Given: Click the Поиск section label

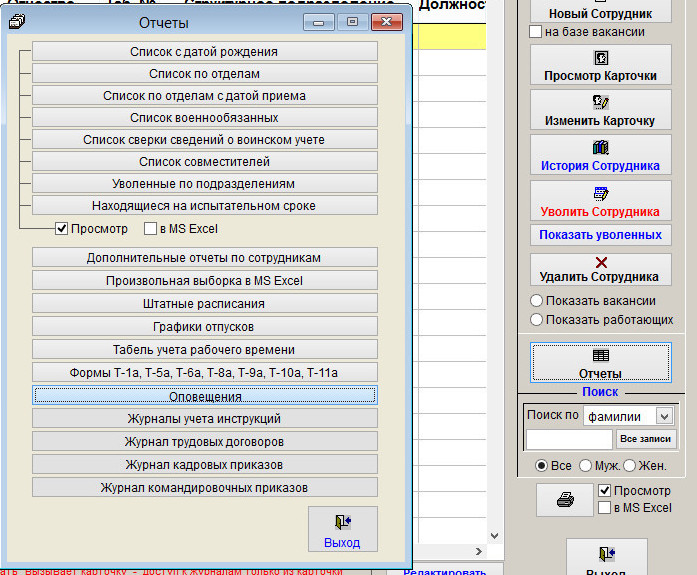Looking at the screenshot, I should point(600,391).
